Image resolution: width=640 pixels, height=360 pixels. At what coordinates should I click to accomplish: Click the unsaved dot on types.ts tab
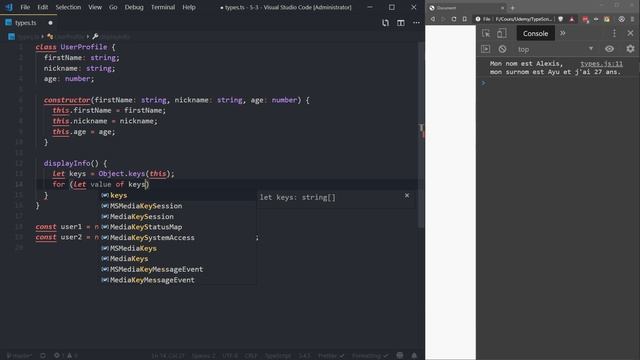(x=50, y=23)
